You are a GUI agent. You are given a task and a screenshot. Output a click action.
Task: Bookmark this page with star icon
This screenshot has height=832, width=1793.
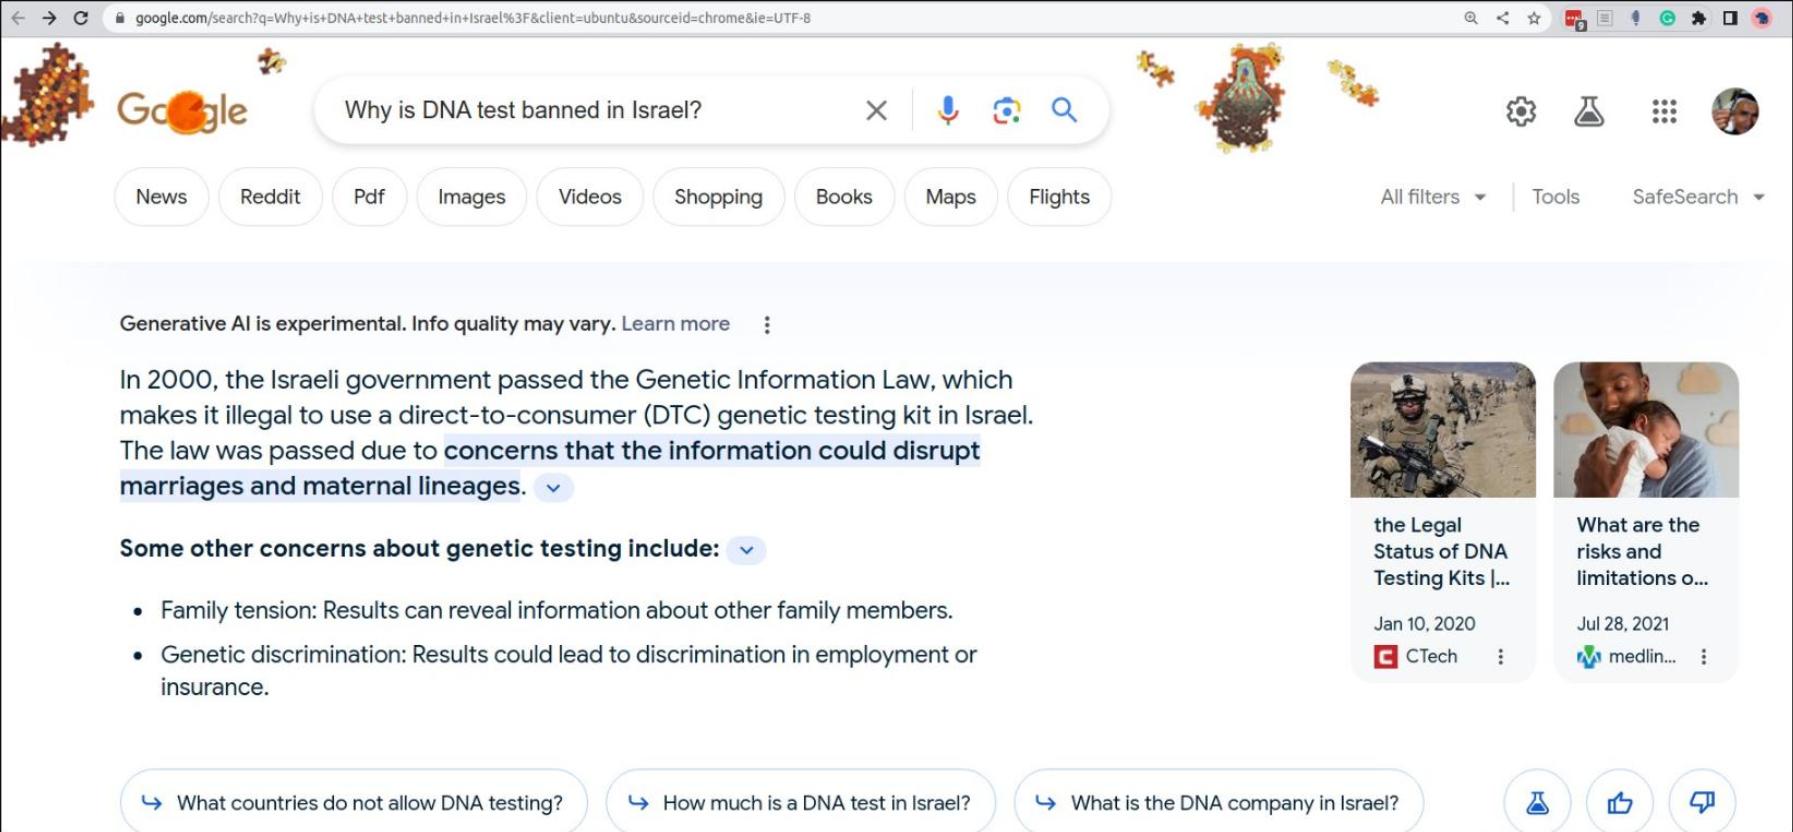coord(1533,18)
